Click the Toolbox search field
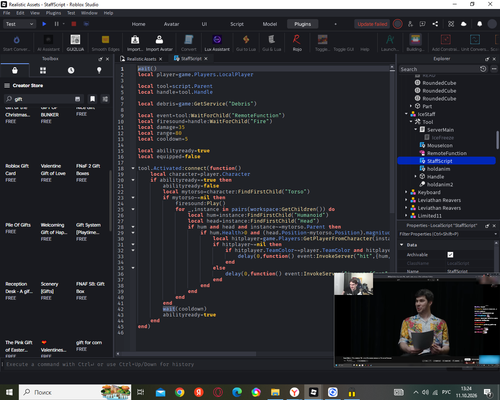The image size is (500, 400). 43,99
